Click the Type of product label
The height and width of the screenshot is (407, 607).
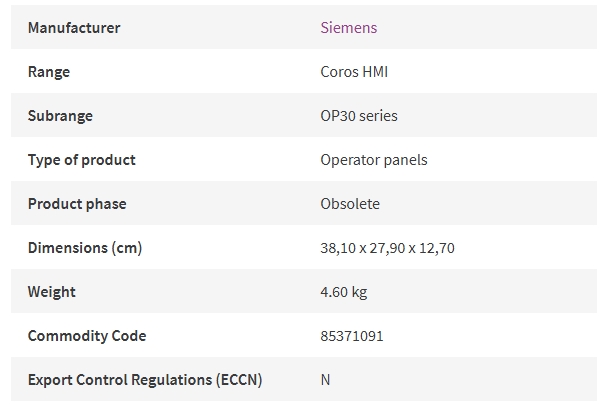pyautogui.click(x=82, y=160)
